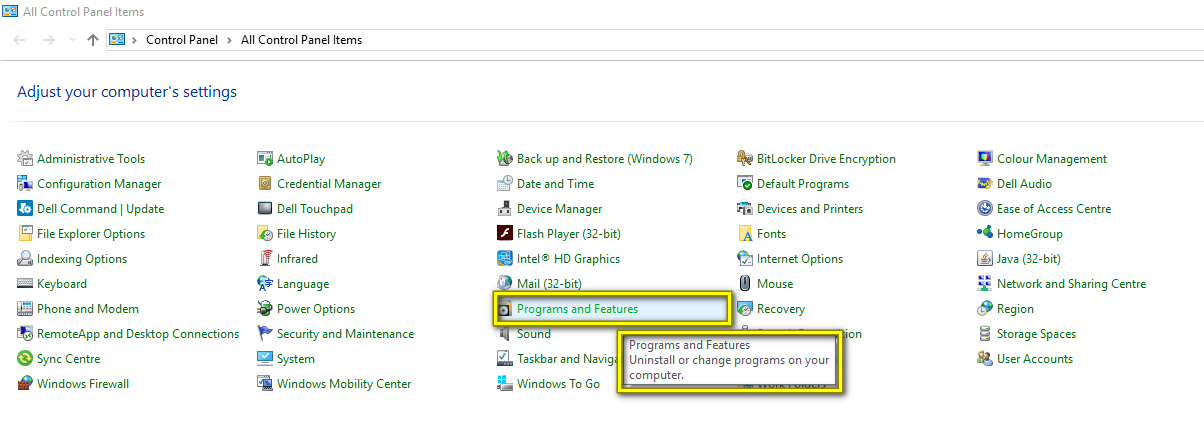Open Internet Options link
The width and height of the screenshot is (1204, 423).
coord(800,259)
